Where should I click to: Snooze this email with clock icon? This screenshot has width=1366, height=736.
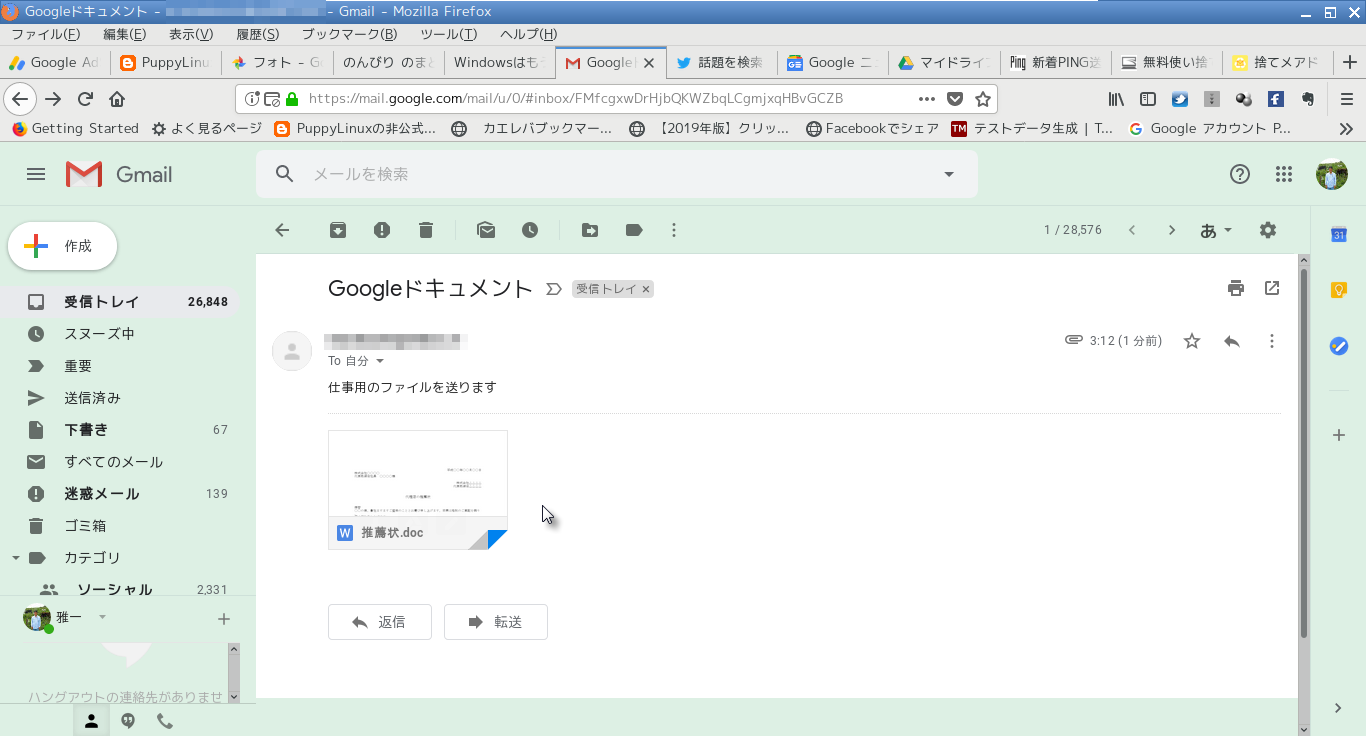pyautogui.click(x=530, y=230)
